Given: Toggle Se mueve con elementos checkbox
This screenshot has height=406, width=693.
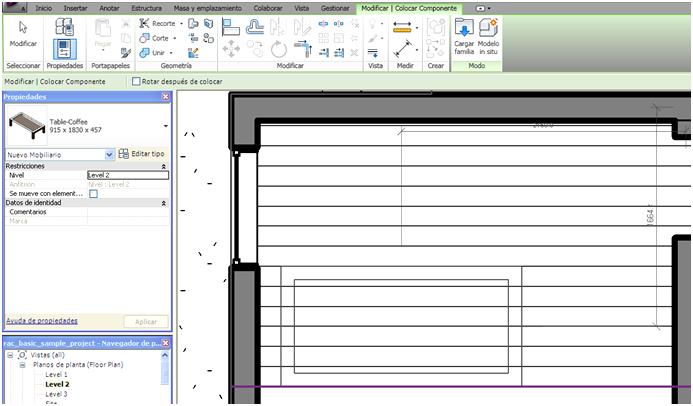Looking at the screenshot, I should [93, 193].
